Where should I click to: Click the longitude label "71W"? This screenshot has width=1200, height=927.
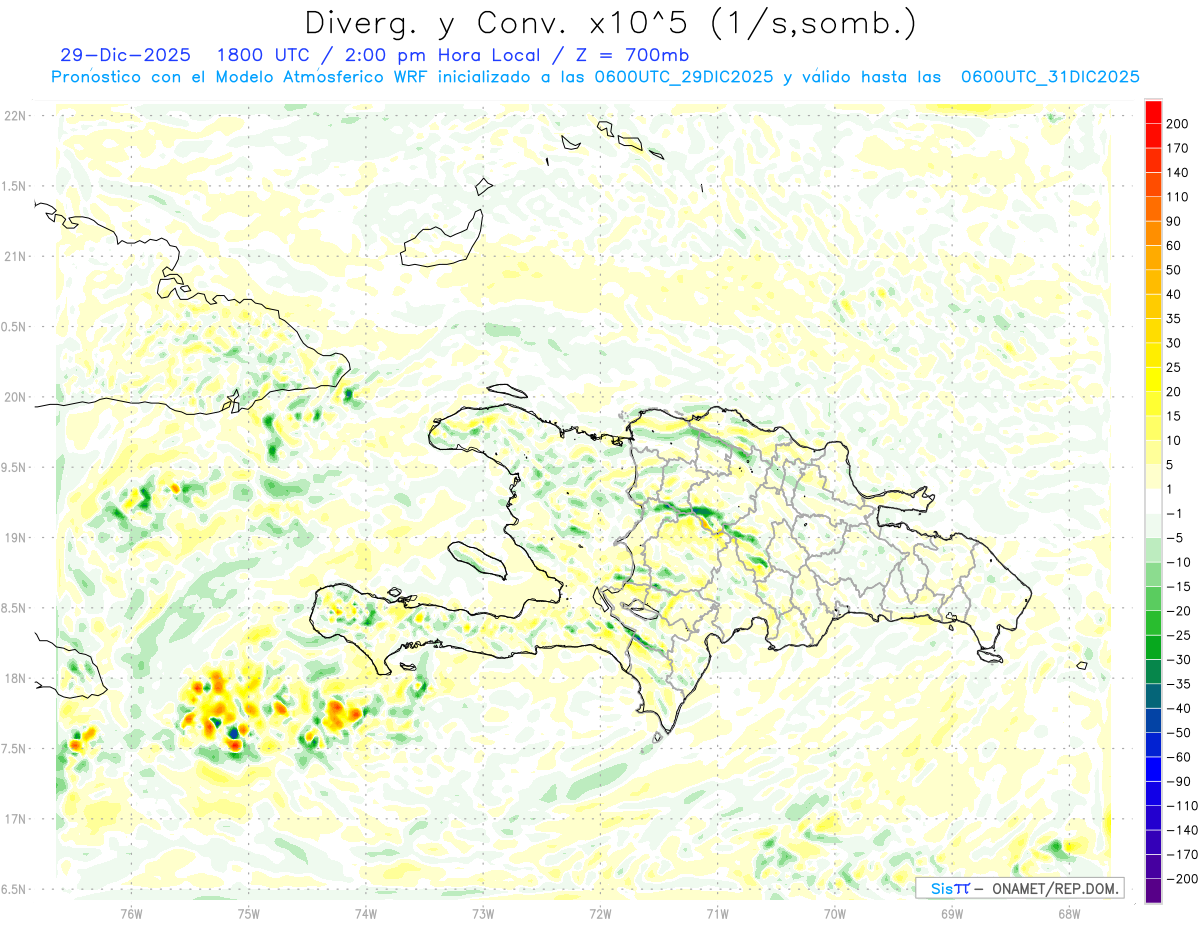click(717, 914)
